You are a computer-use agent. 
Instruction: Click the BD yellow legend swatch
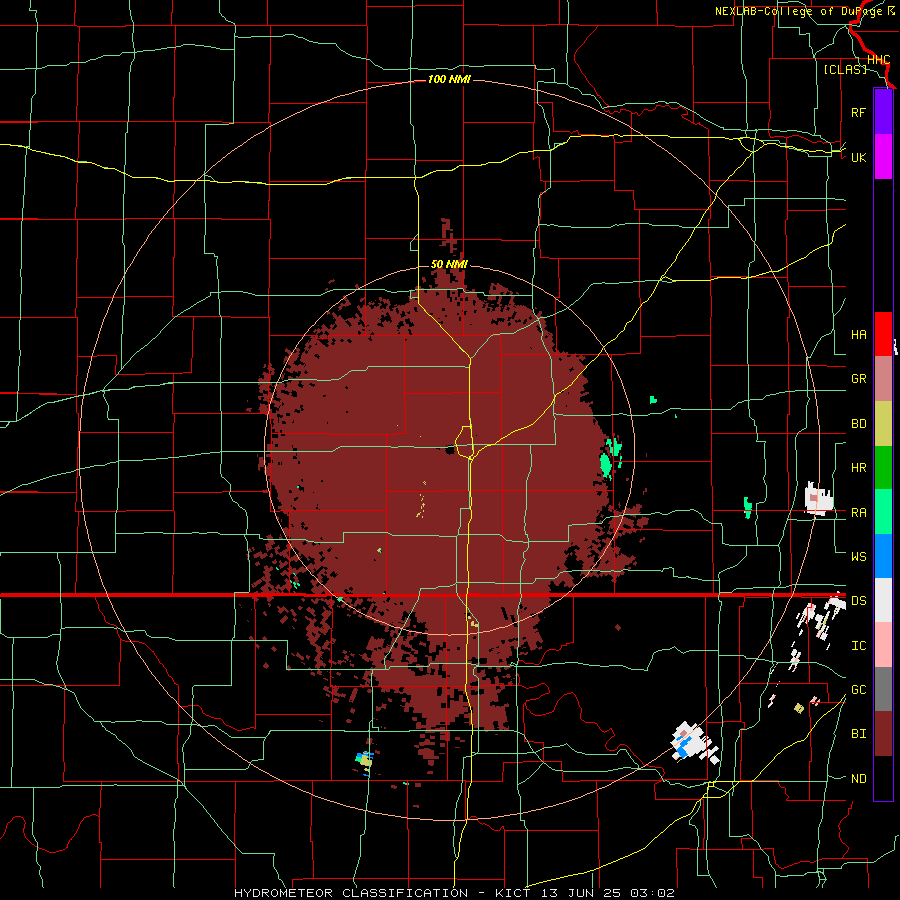883,424
